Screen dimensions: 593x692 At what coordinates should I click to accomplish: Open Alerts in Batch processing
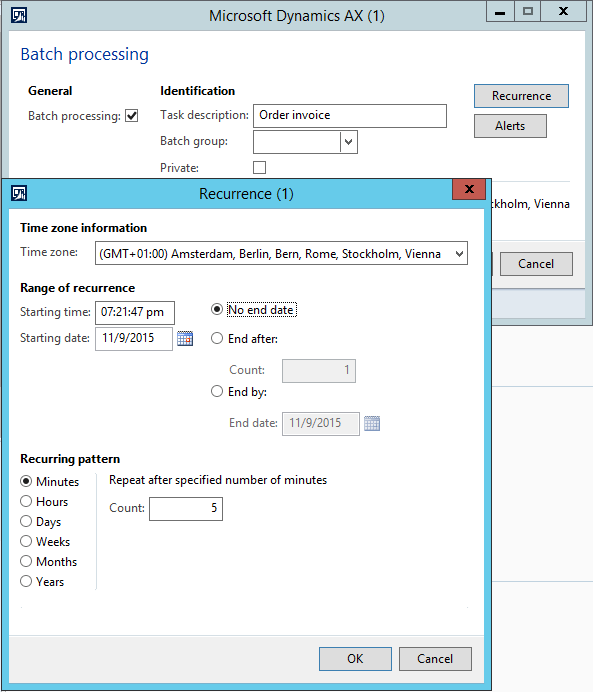510,126
